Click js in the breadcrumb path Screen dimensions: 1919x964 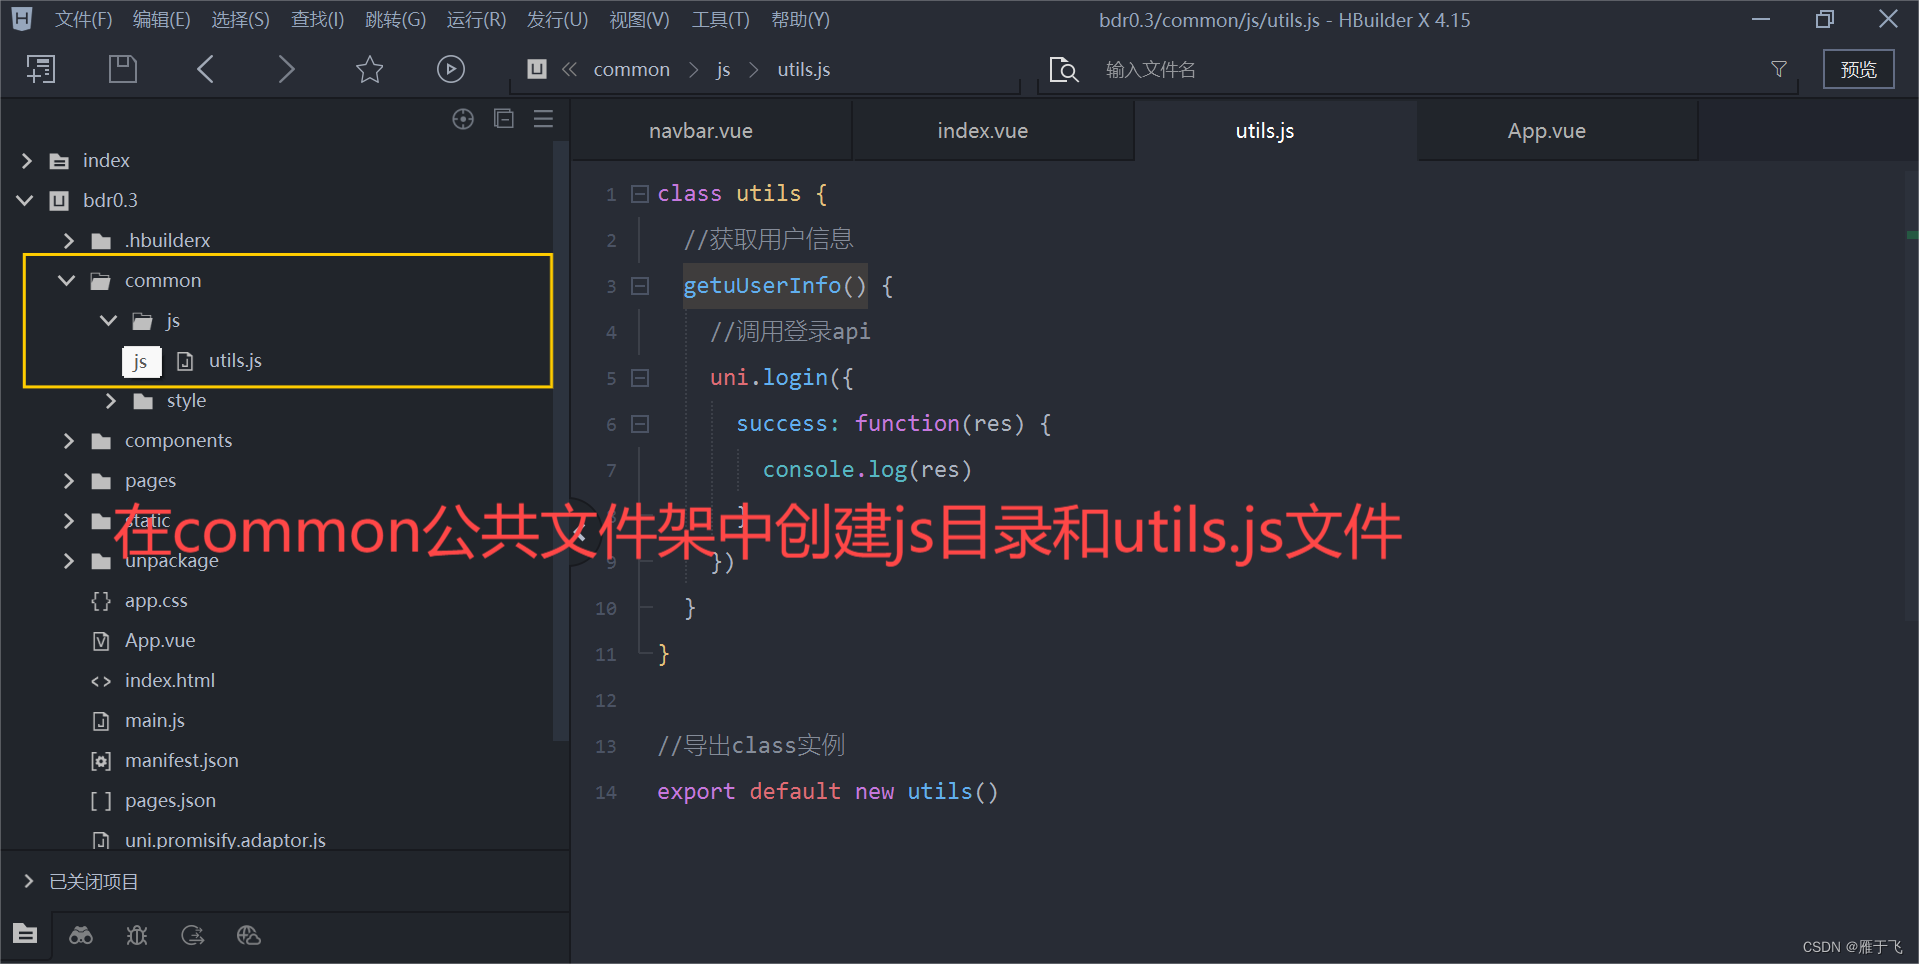pyautogui.click(x=723, y=69)
